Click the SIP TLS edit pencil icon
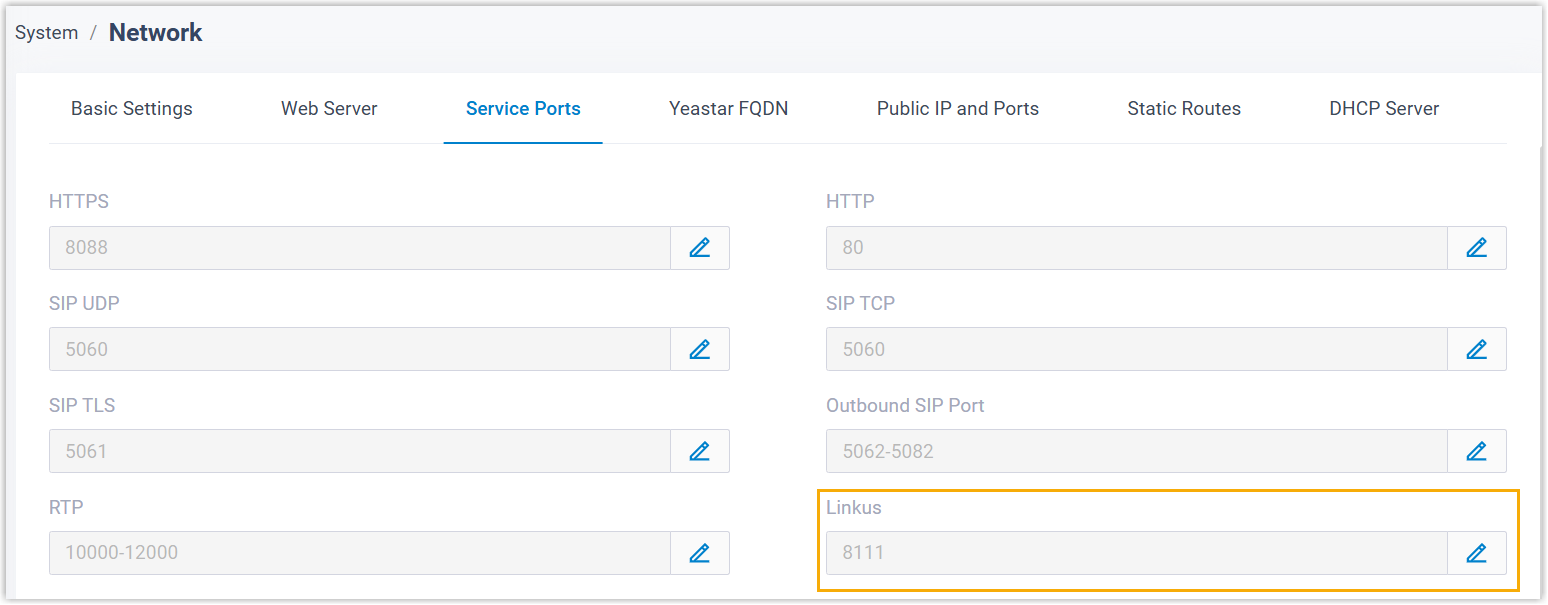Image resolution: width=1548 pixels, height=605 pixels. (x=699, y=452)
